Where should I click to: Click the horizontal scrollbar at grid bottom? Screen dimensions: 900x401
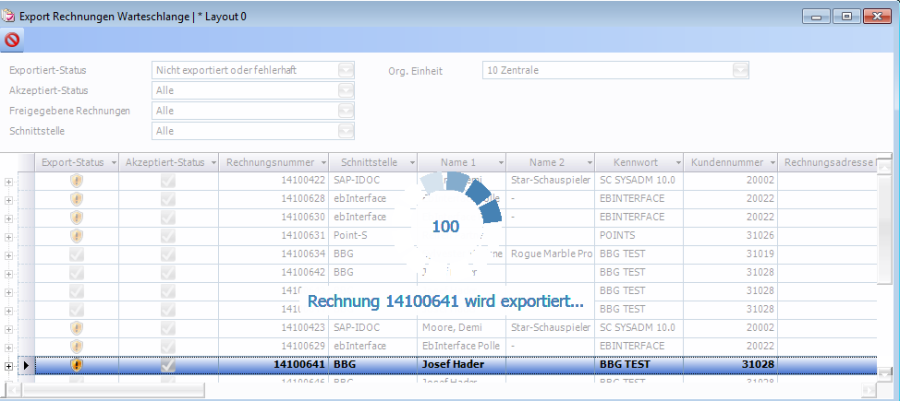pos(120,389)
